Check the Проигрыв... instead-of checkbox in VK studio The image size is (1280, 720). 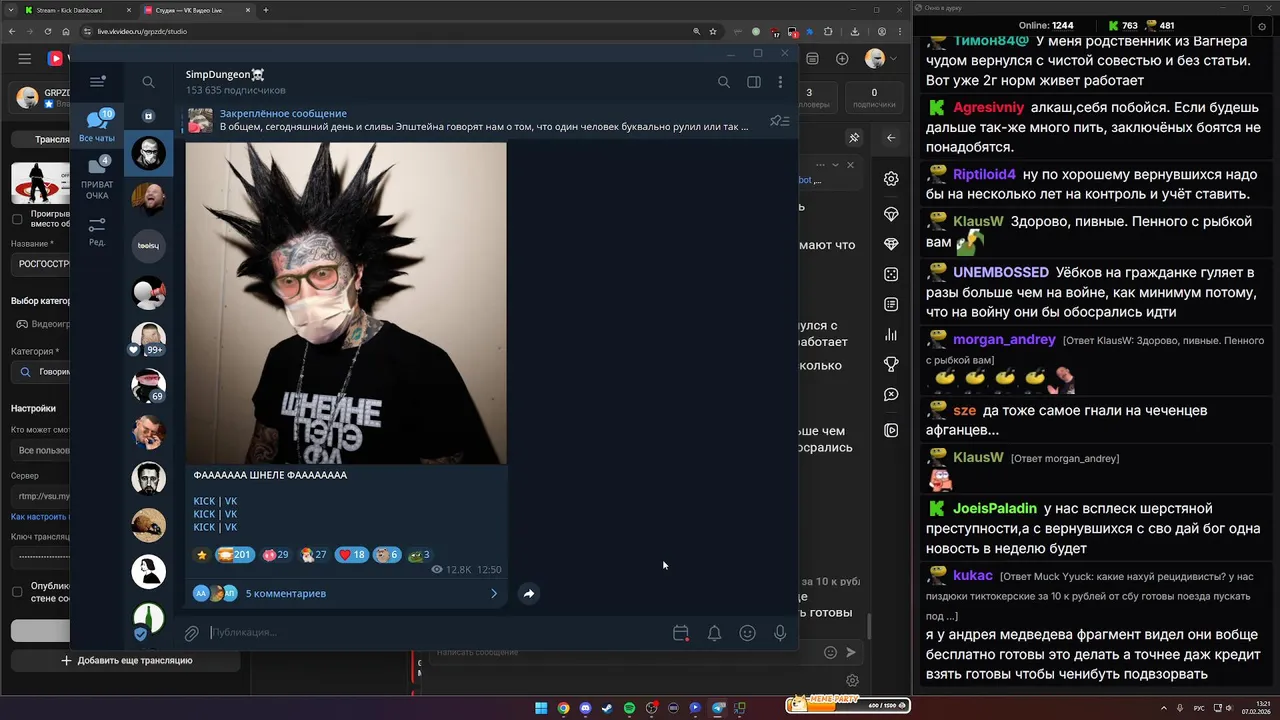pos(17,218)
